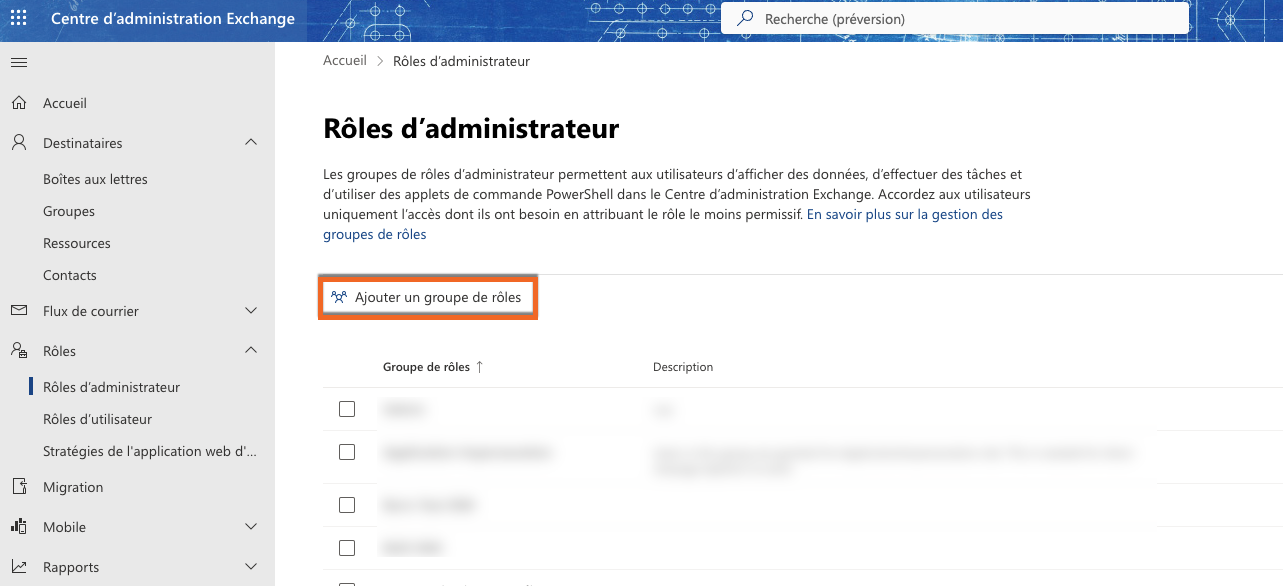Collapse the Destinataires section
The width and height of the screenshot is (1283, 586).
250,142
